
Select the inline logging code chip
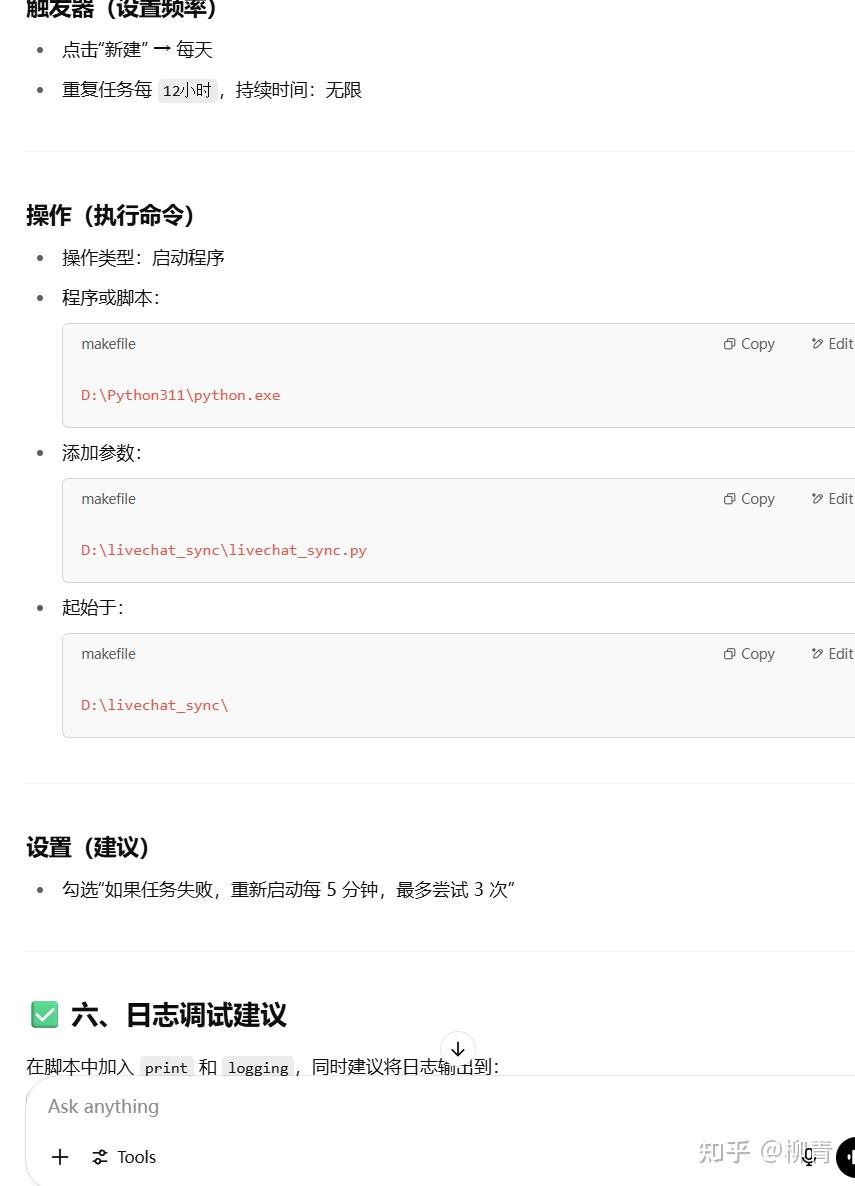[258, 1067]
